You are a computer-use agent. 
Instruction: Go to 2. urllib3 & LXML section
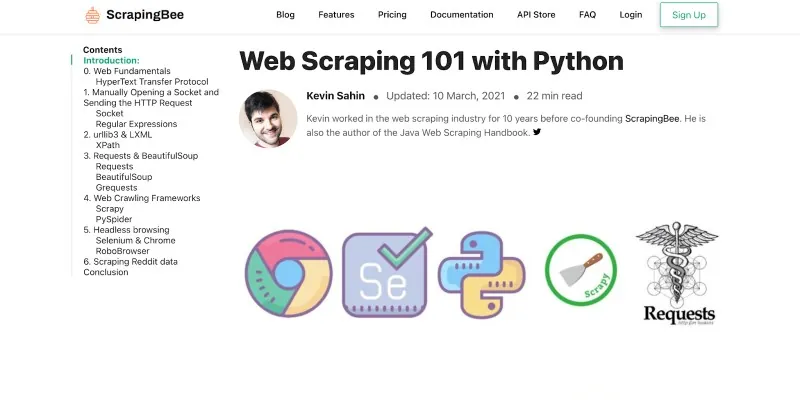pyautogui.click(x=117, y=135)
